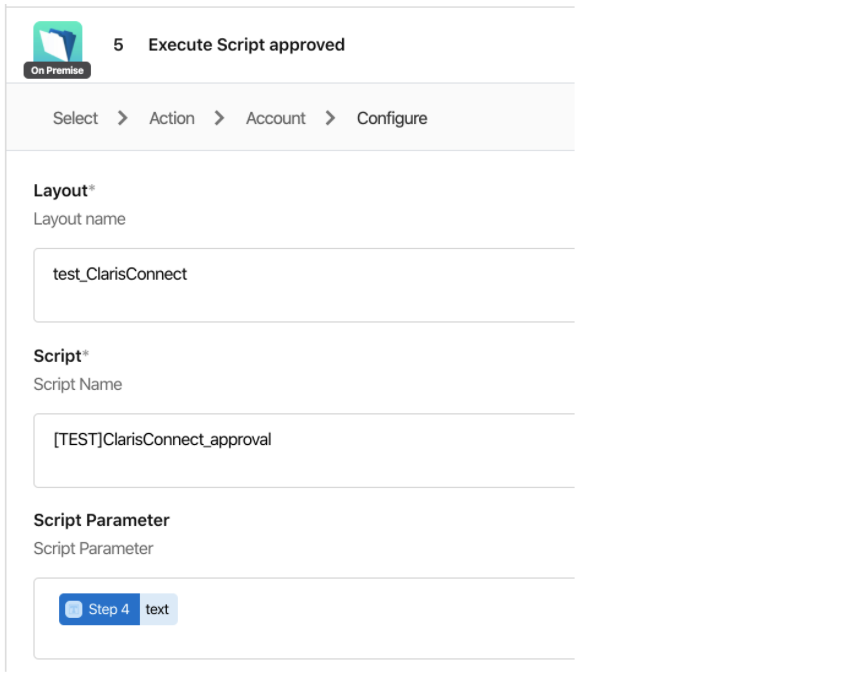Click the Script Parameter input field

coord(304,618)
